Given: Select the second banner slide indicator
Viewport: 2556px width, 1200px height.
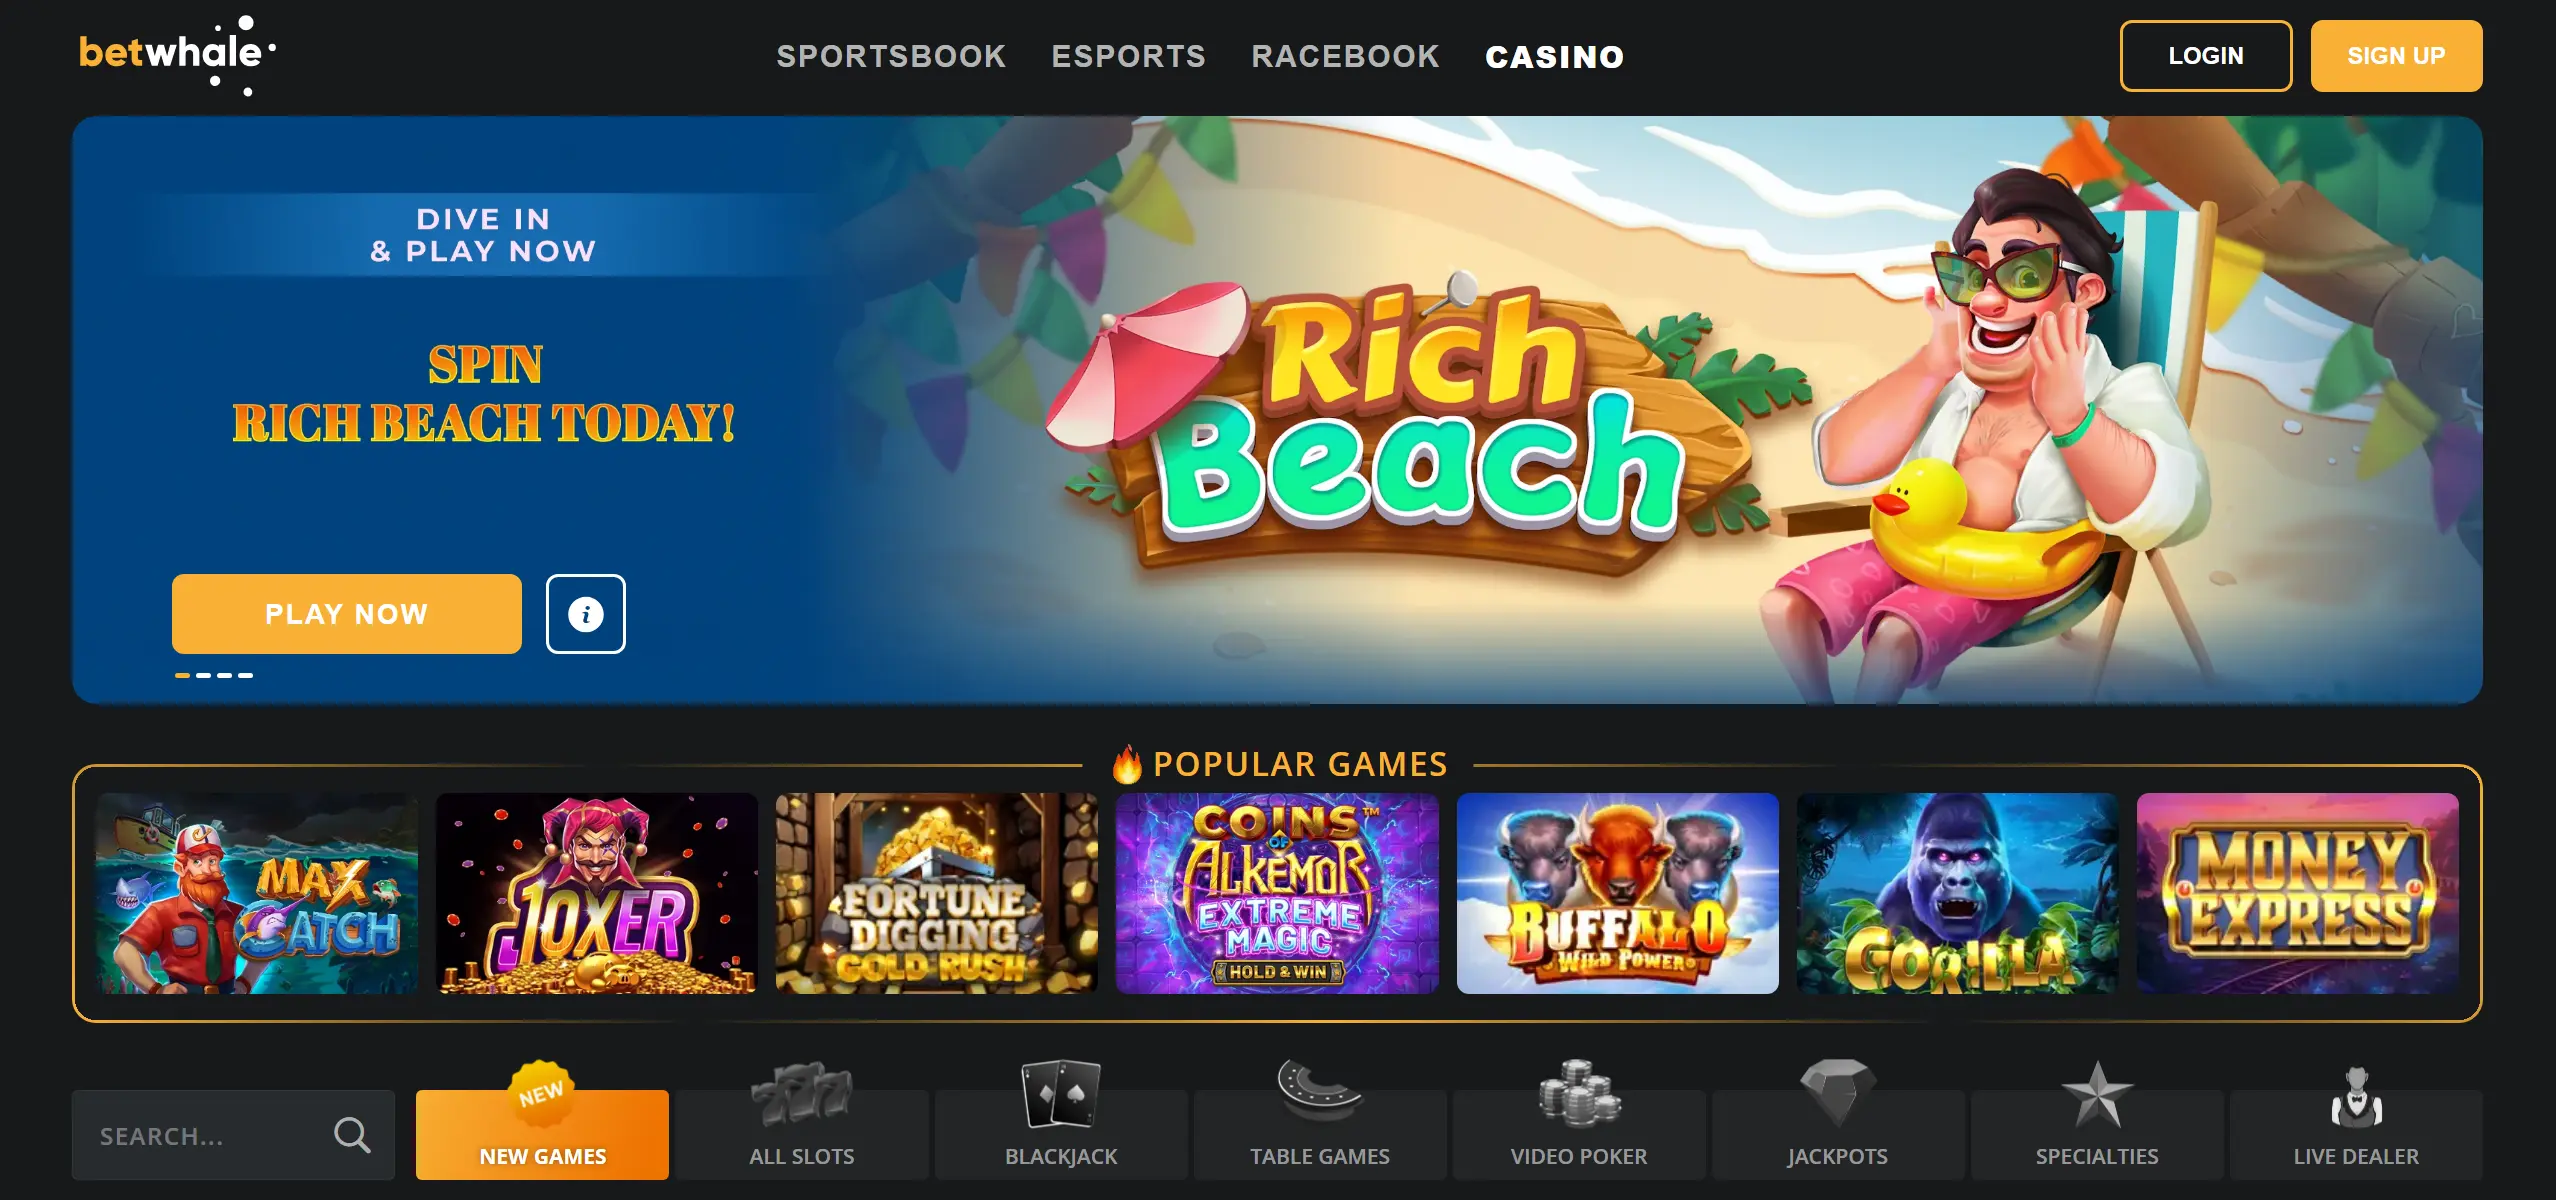Looking at the screenshot, I should (204, 675).
